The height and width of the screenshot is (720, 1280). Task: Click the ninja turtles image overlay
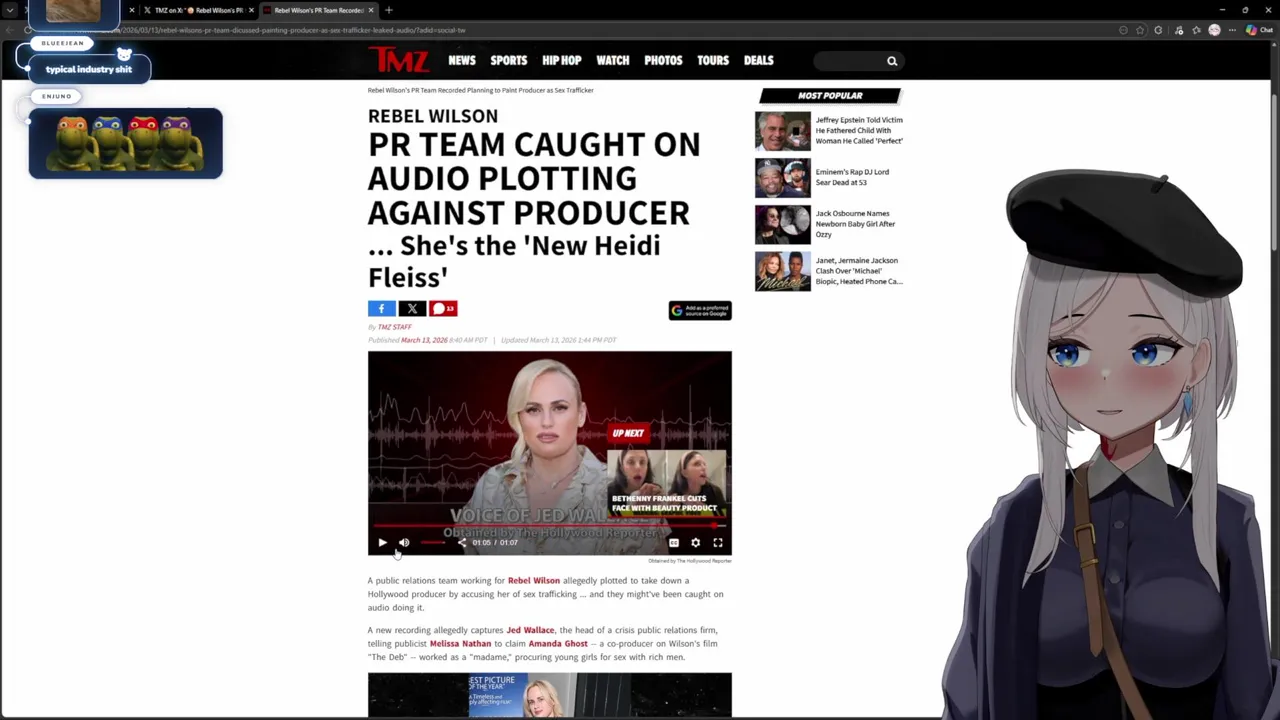(125, 143)
